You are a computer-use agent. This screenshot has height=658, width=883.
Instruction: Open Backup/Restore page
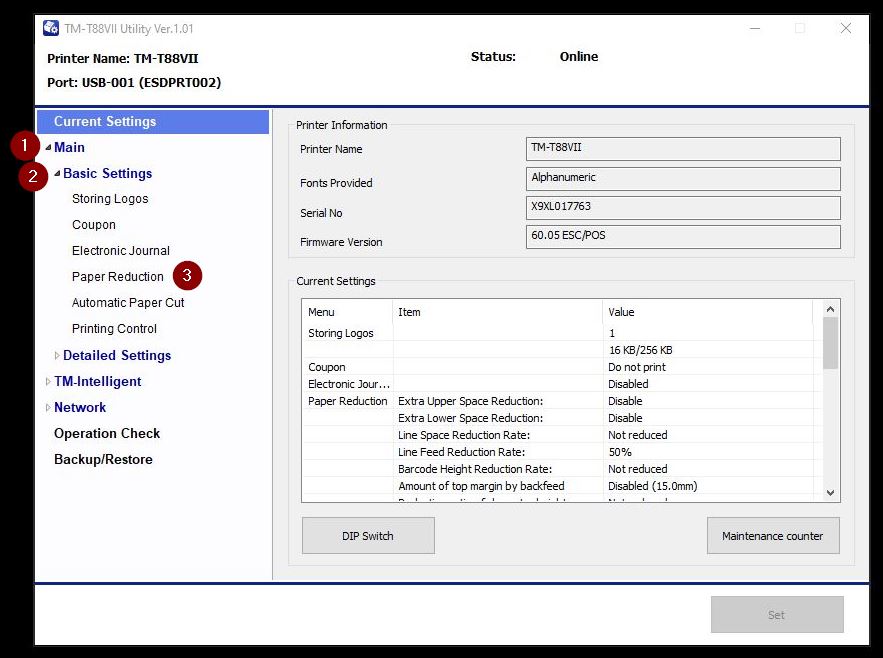(x=104, y=459)
